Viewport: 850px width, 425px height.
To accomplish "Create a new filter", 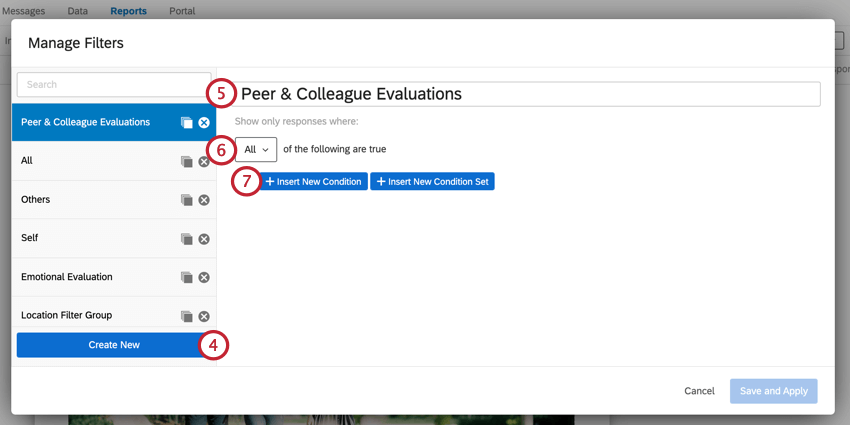I will (x=114, y=345).
